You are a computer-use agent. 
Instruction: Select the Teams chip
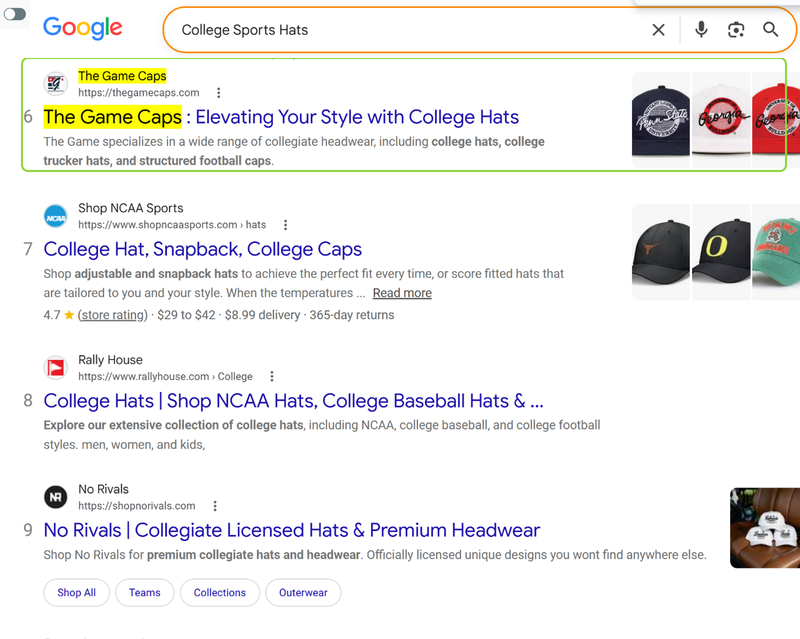(x=144, y=593)
